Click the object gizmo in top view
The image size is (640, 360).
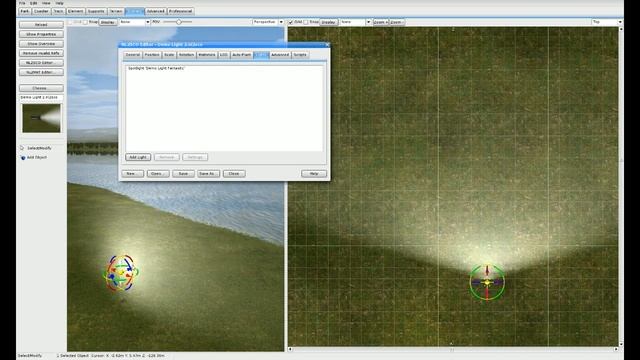487,282
